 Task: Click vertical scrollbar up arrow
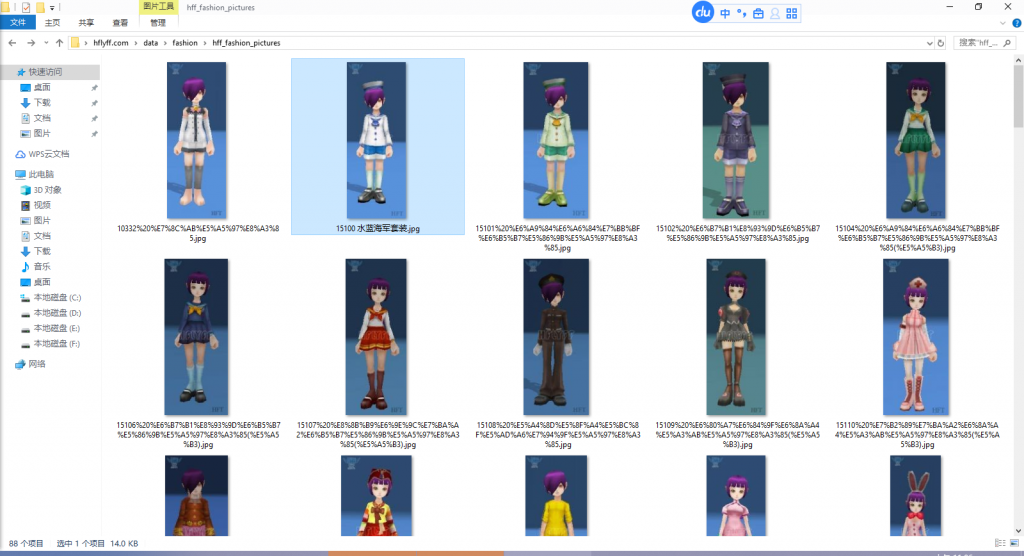pyautogui.click(x=1018, y=60)
